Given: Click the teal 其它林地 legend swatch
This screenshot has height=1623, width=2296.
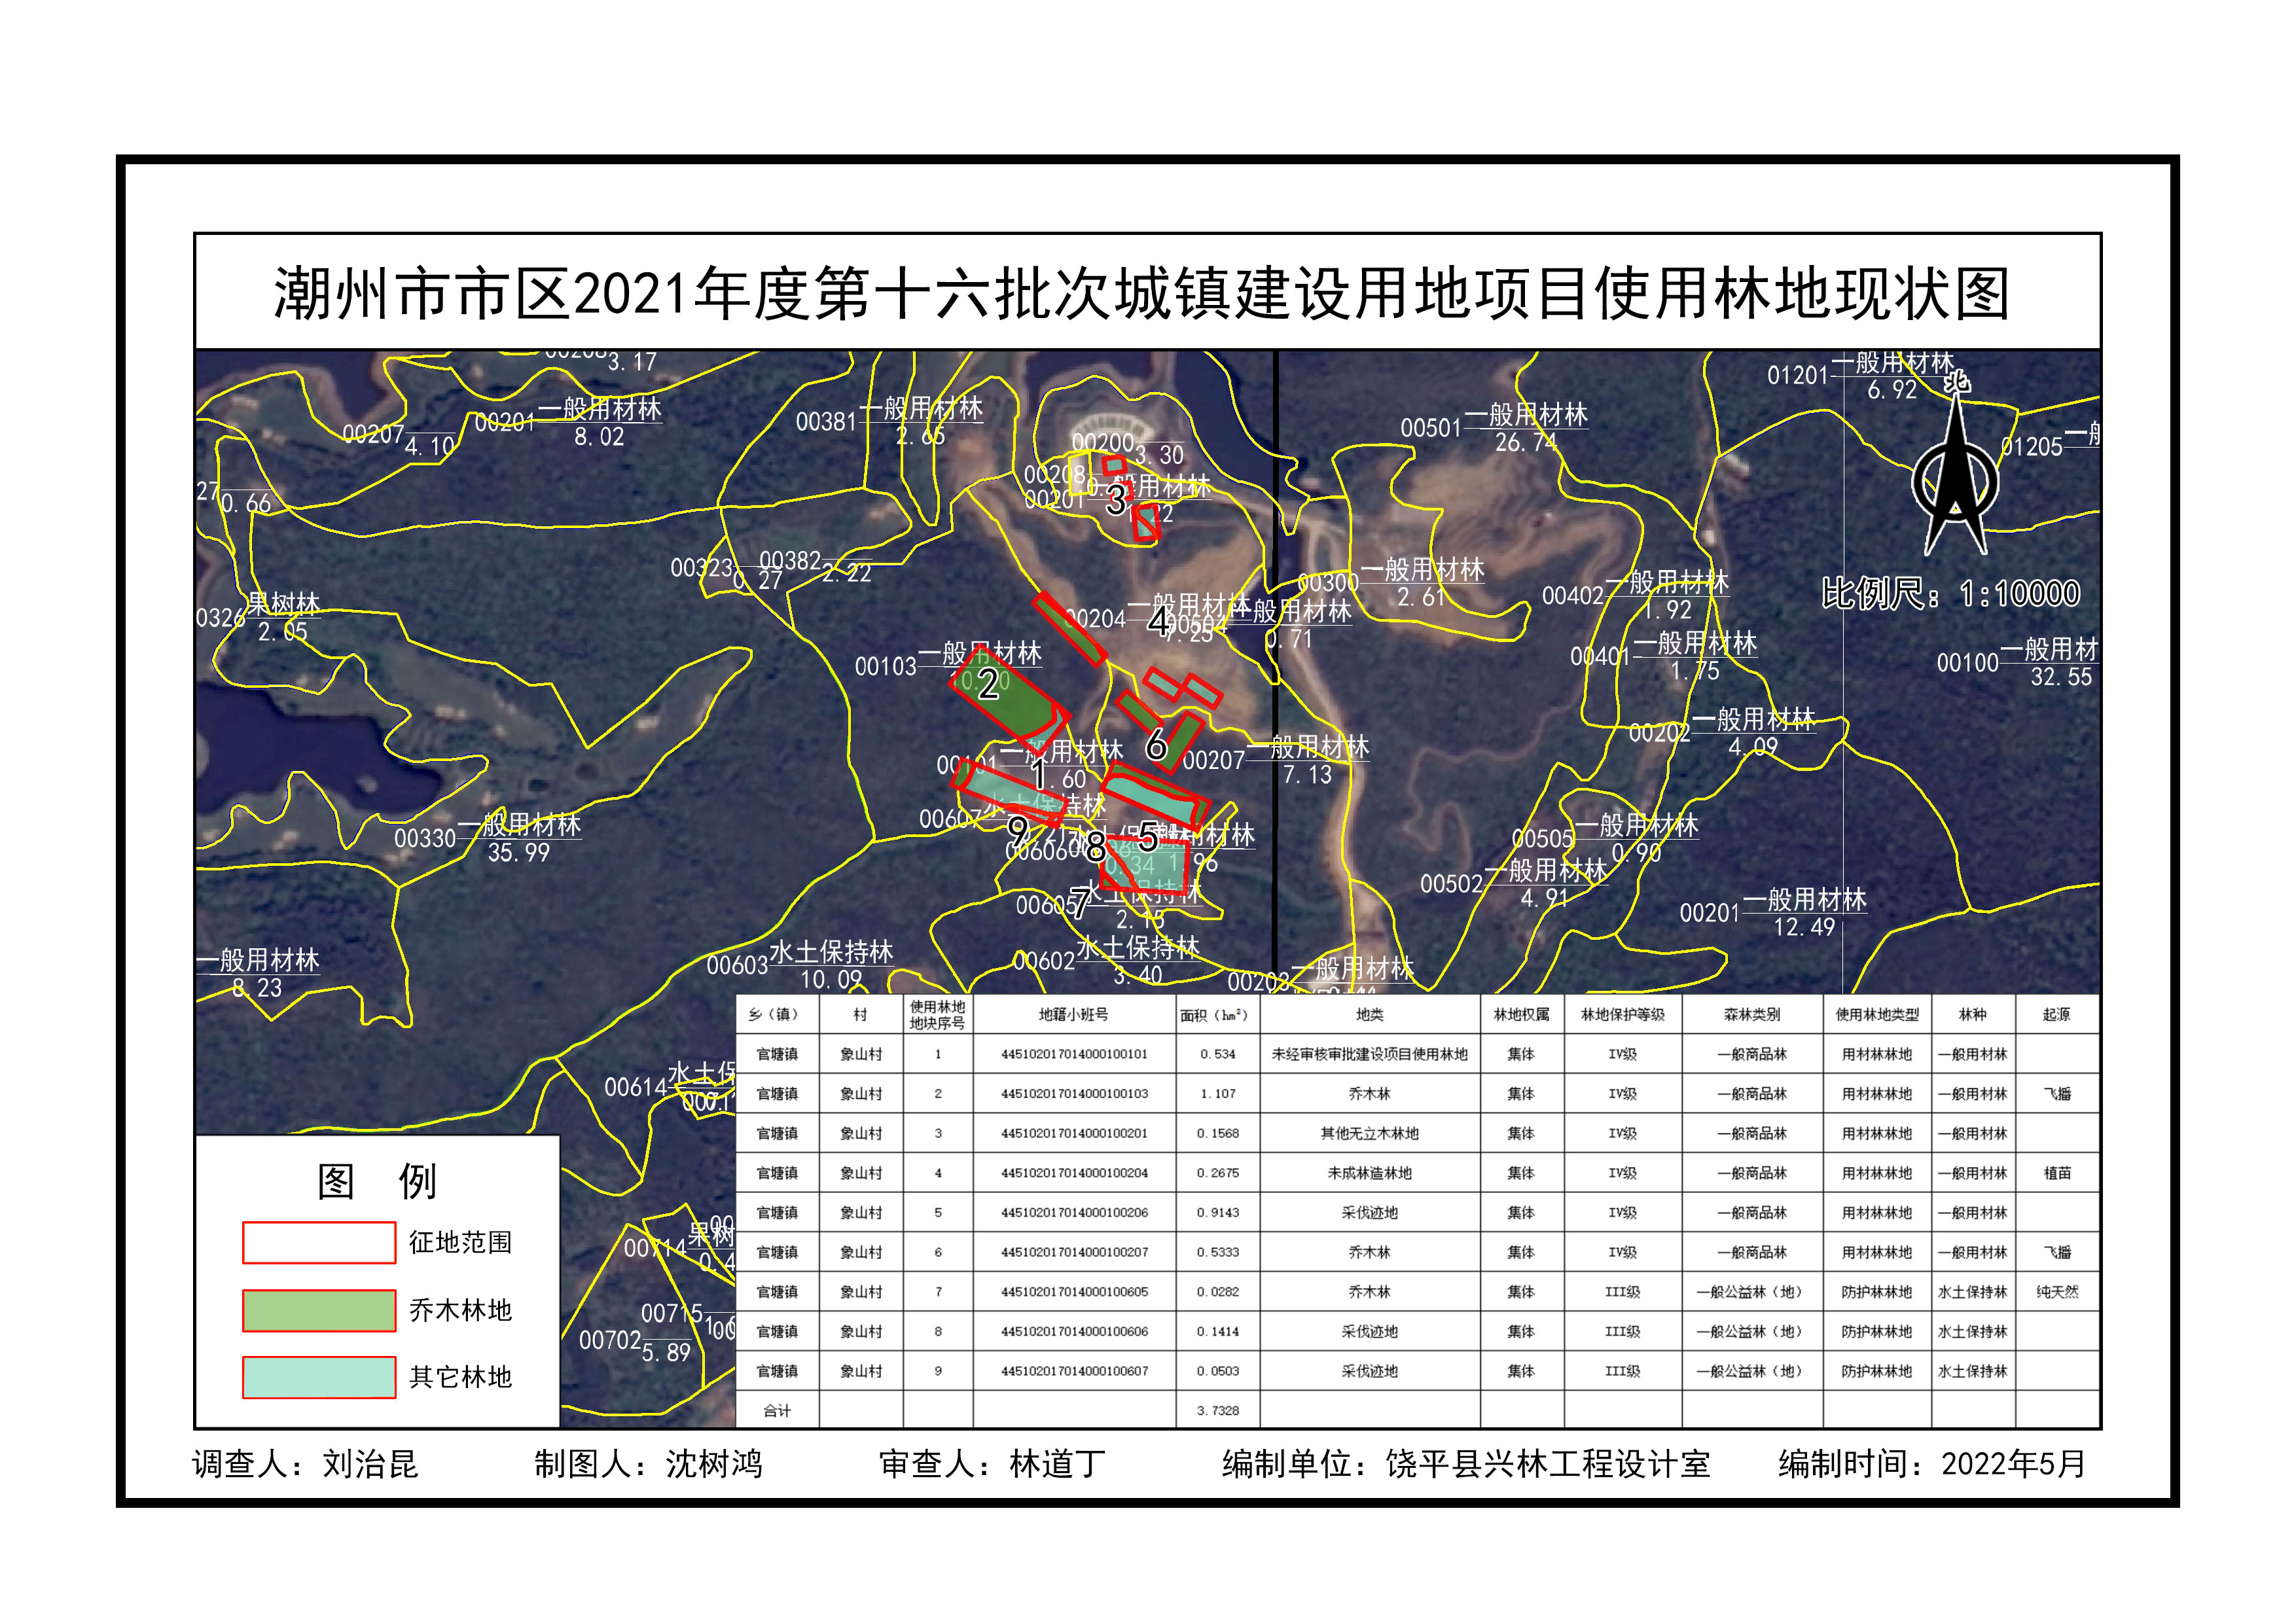Looking at the screenshot, I should pos(319,1377).
